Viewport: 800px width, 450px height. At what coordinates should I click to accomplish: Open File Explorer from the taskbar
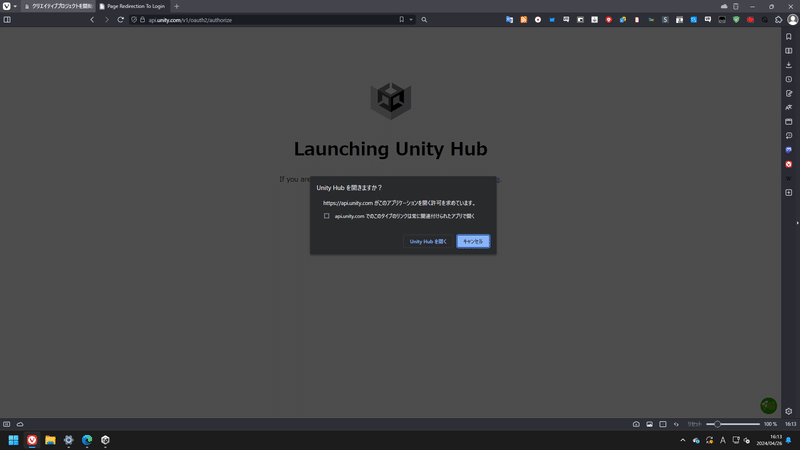50,440
